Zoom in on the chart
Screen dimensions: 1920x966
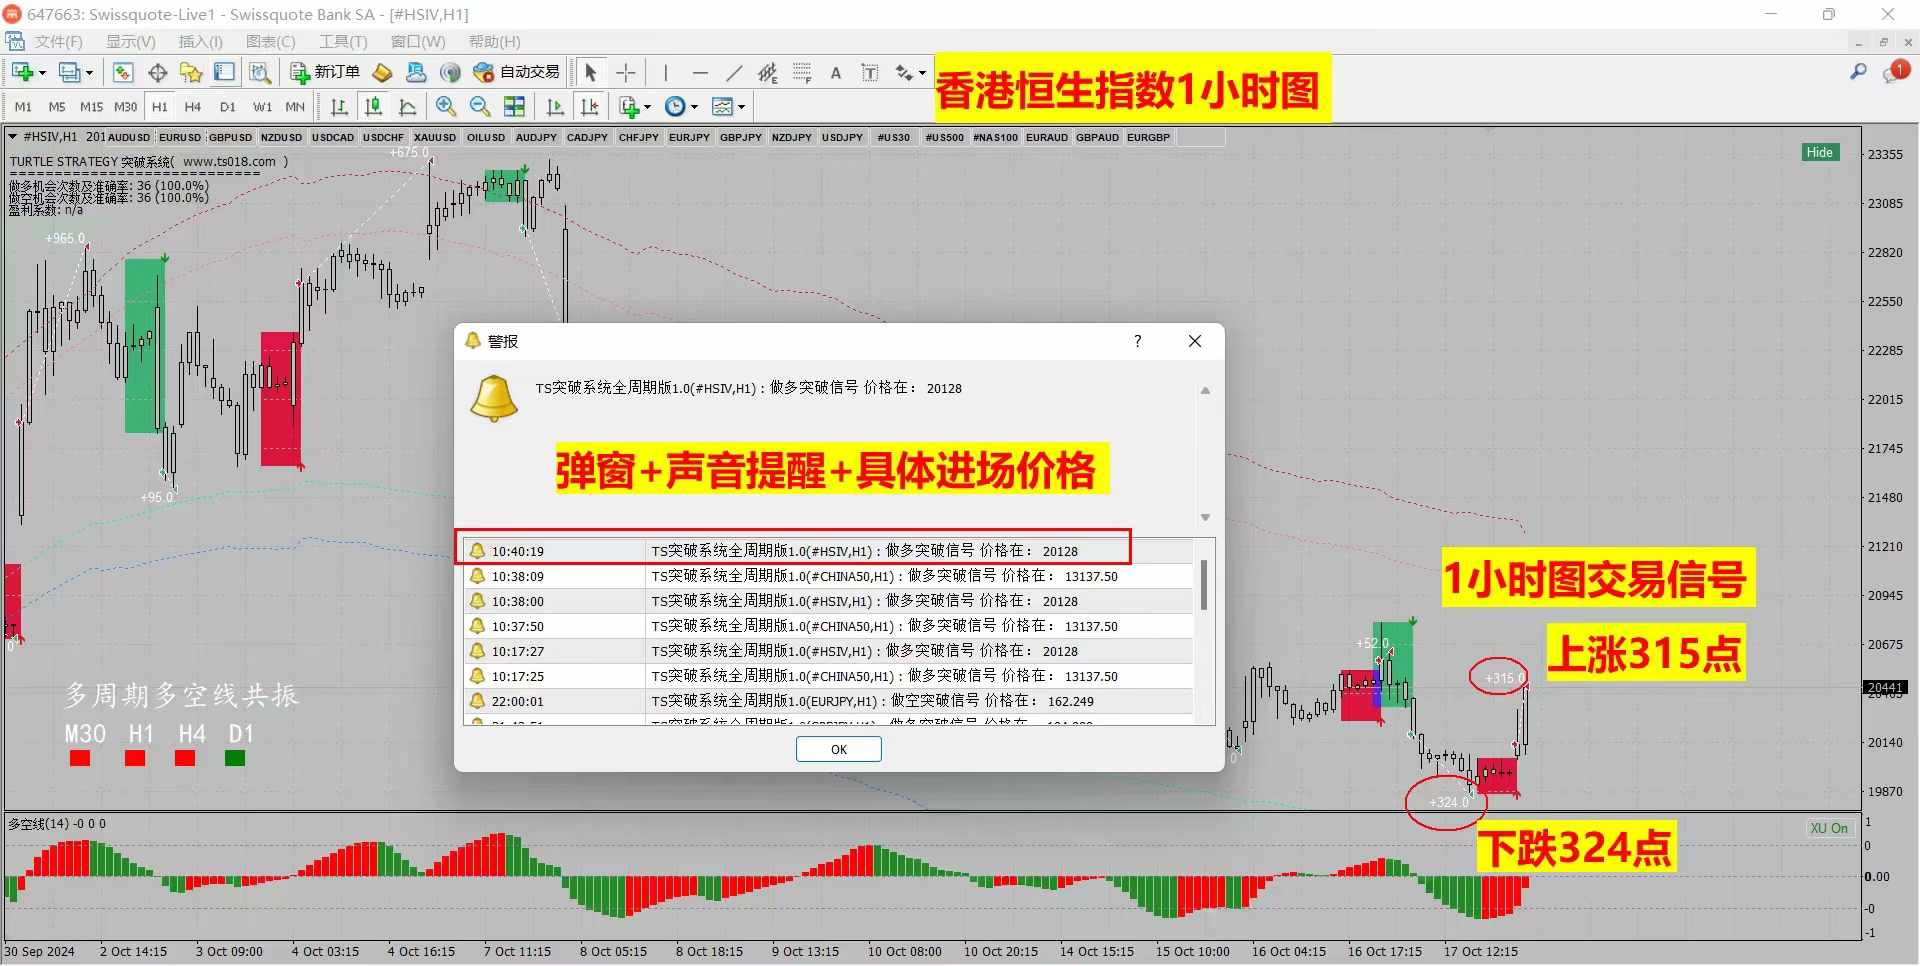tap(446, 106)
